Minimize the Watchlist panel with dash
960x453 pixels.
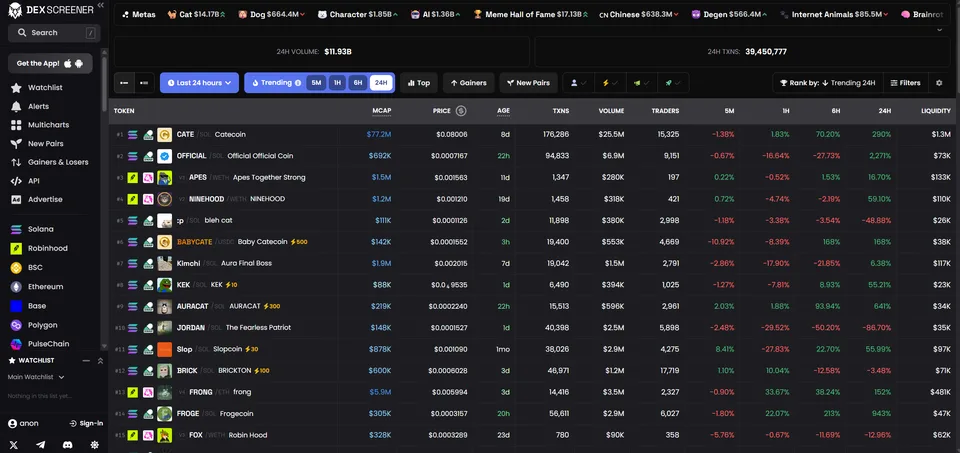[86, 361]
